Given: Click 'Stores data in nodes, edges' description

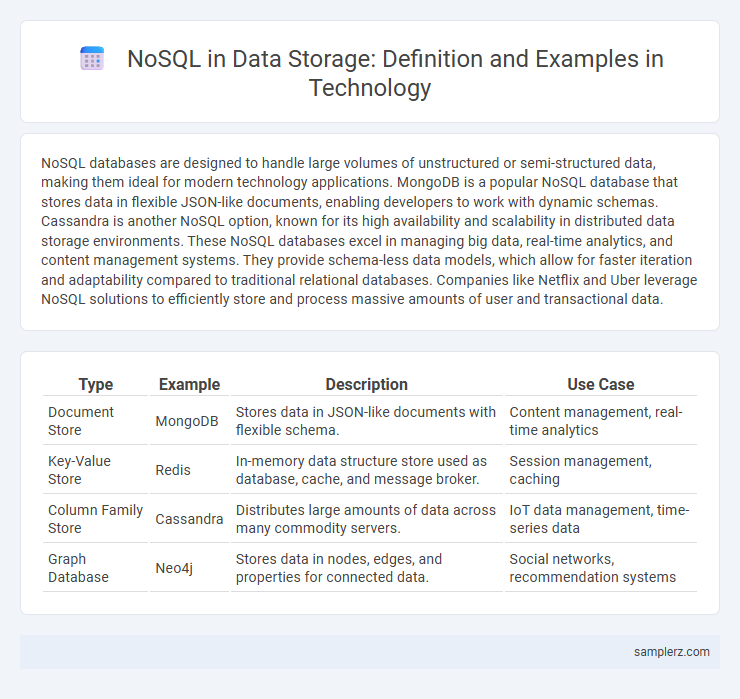Looking at the screenshot, I should coord(367,568).
